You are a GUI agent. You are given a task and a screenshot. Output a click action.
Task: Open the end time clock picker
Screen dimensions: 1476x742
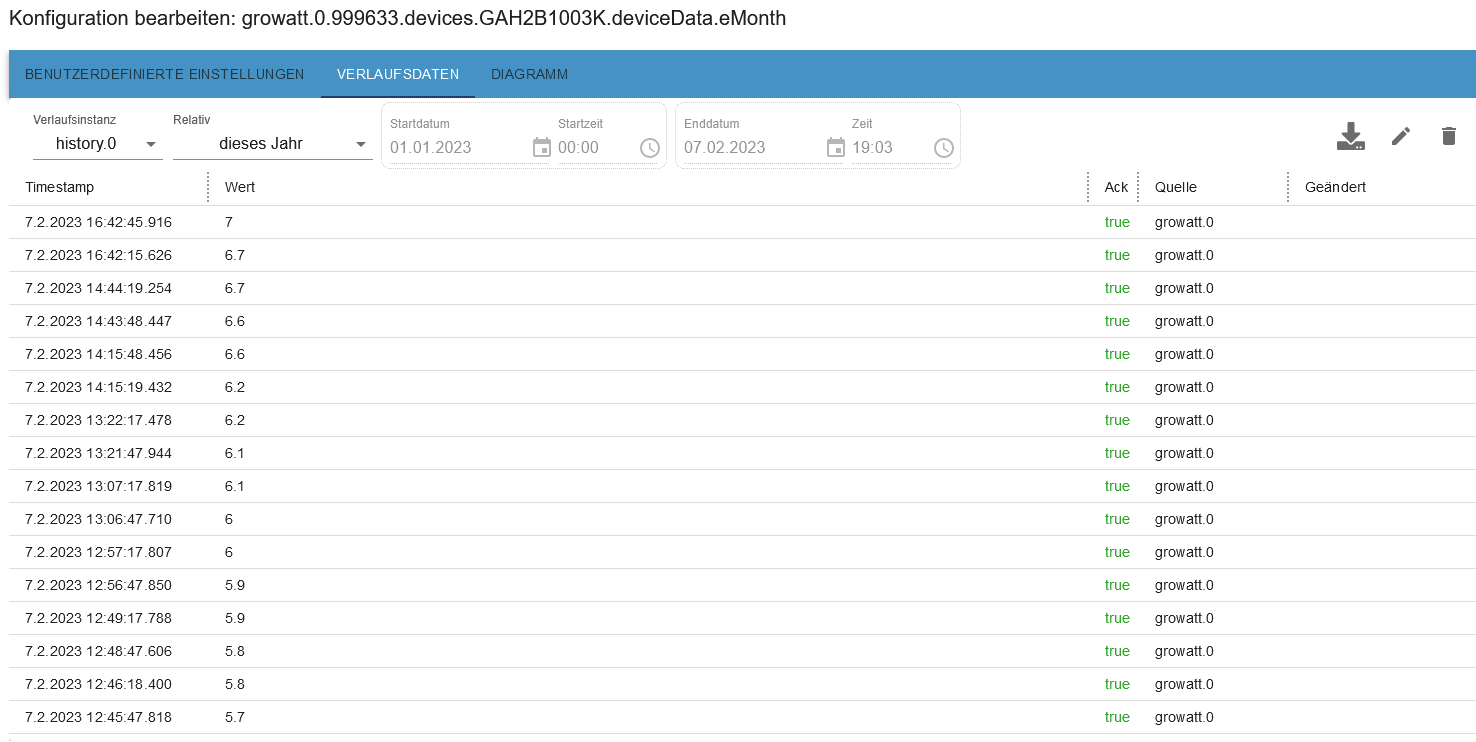click(944, 147)
